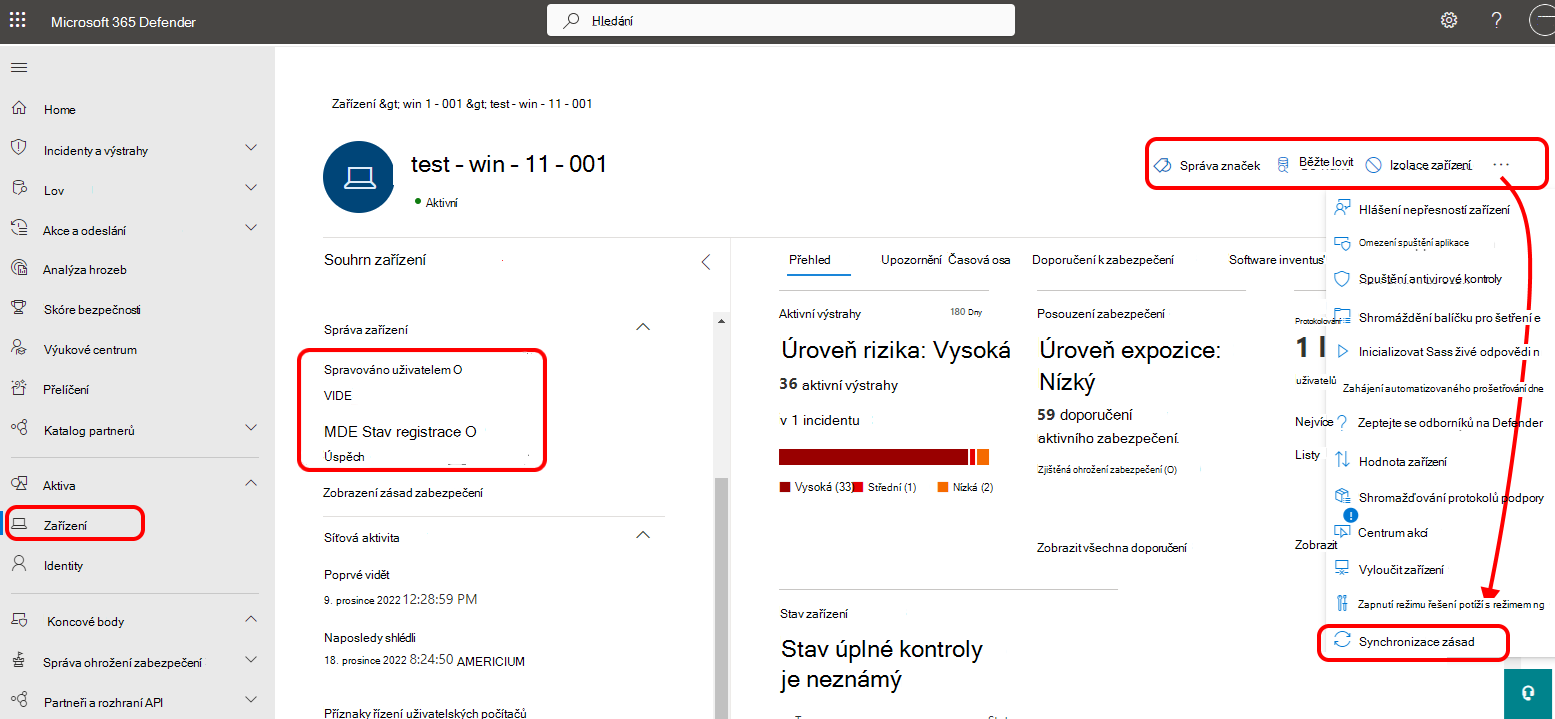The width and height of the screenshot is (1555, 719).
Task: Open the help question mark icon
Action: [x=1496, y=20]
